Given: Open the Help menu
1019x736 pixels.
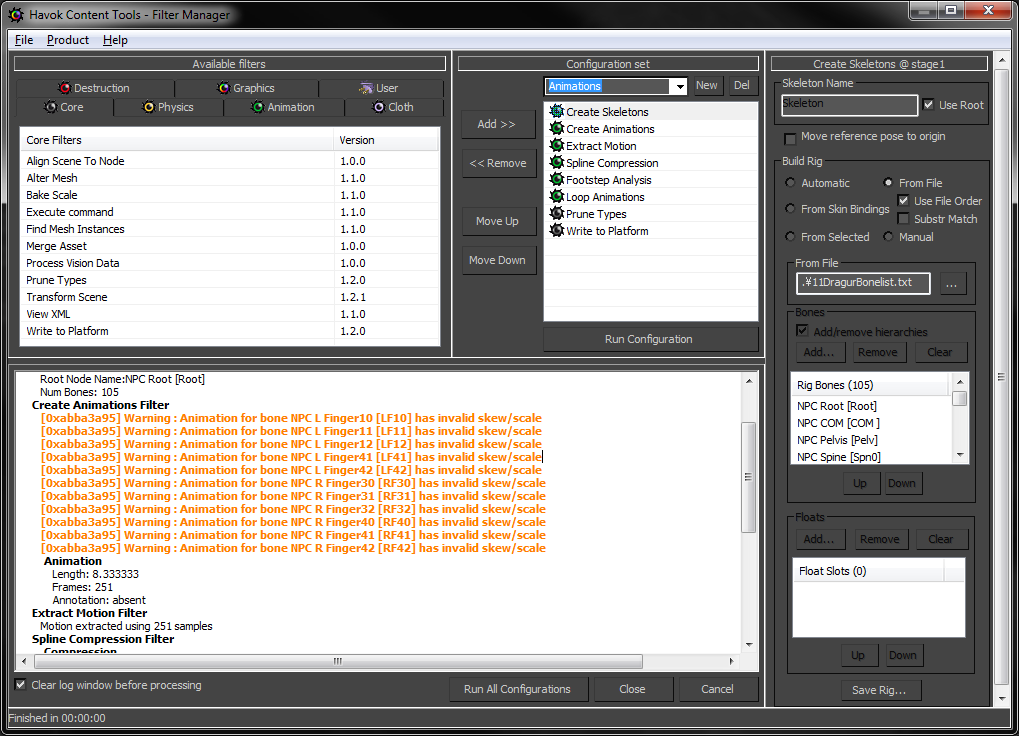Looking at the screenshot, I should point(115,40).
